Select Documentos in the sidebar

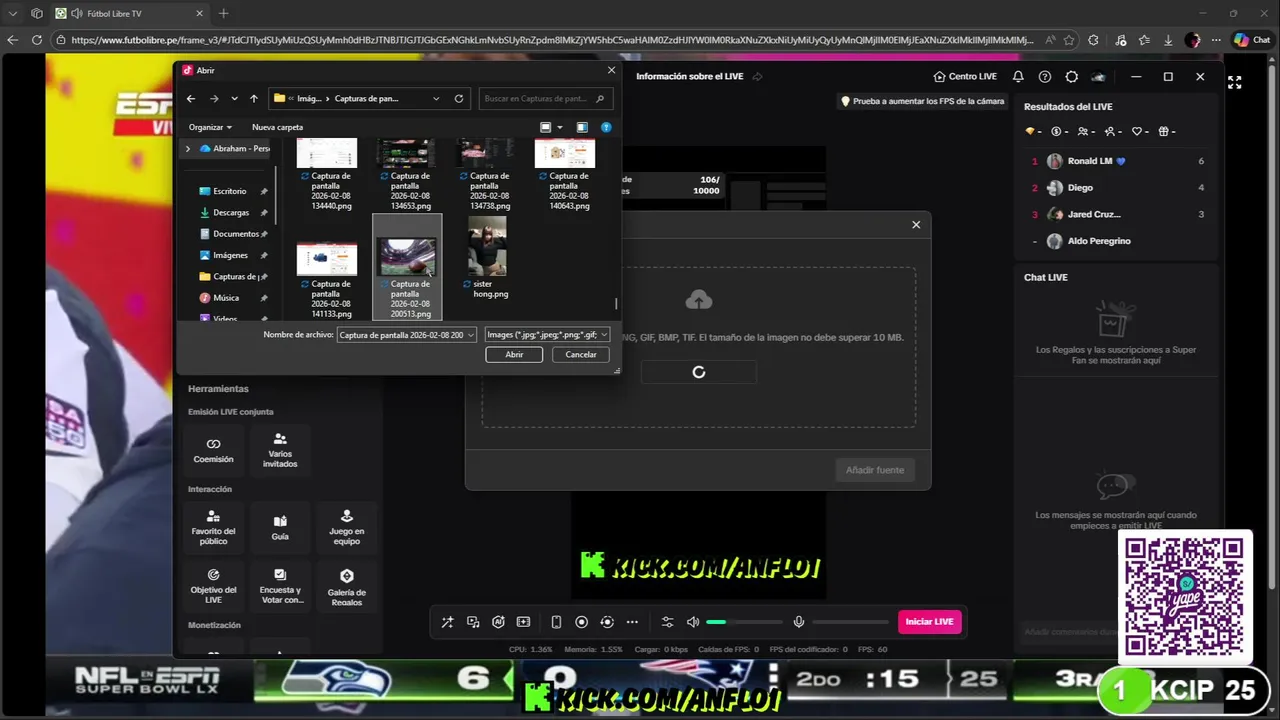pyautogui.click(x=236, y=234)
